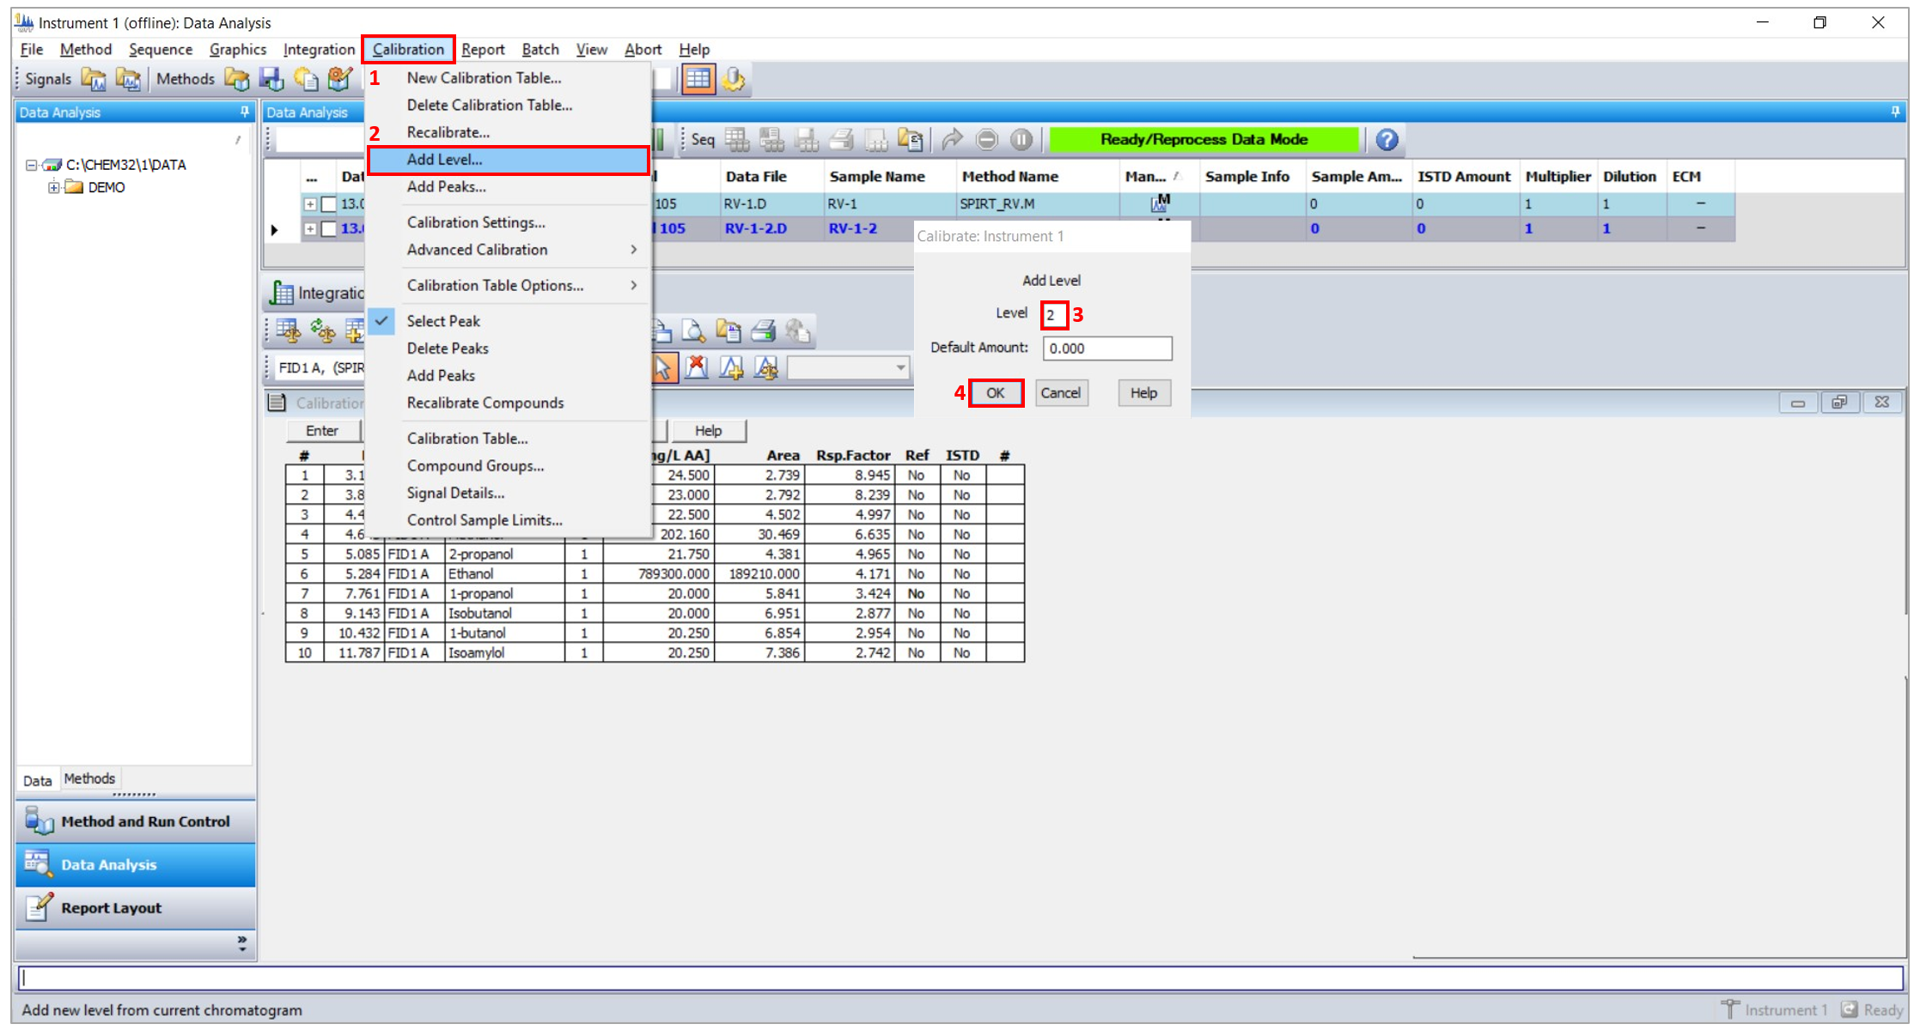This screenshot has height=1030, width=1920.
Task: Click the stop sequence round icon
Action: pos(987,140)
